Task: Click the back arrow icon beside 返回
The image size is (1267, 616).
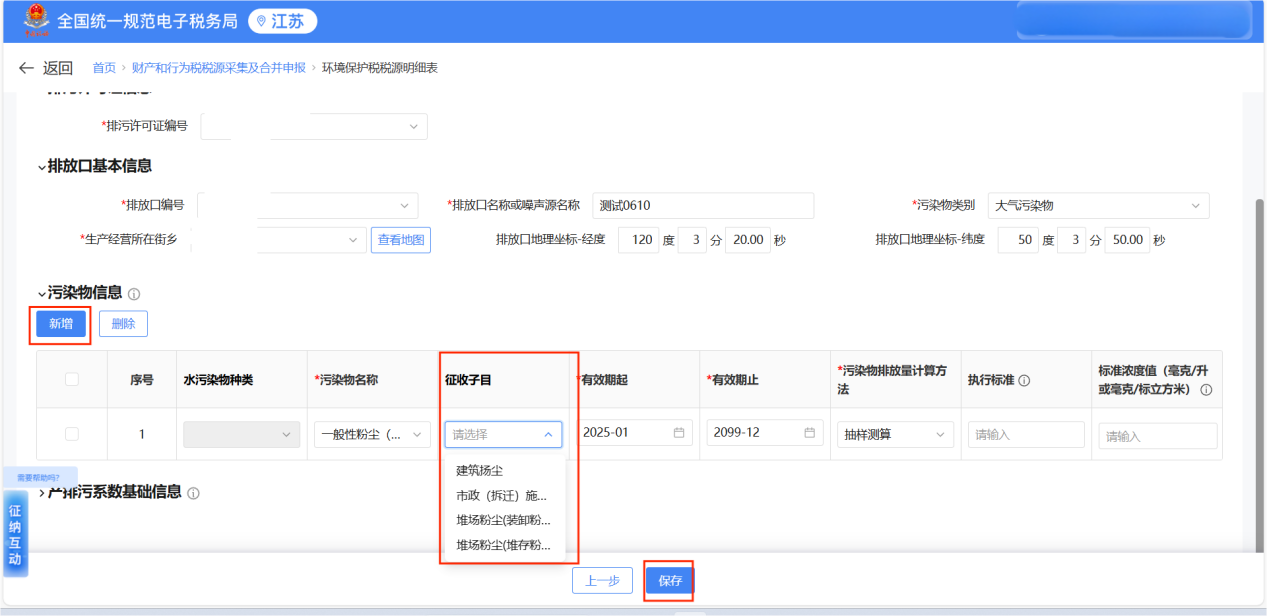Action: [27, 68]
